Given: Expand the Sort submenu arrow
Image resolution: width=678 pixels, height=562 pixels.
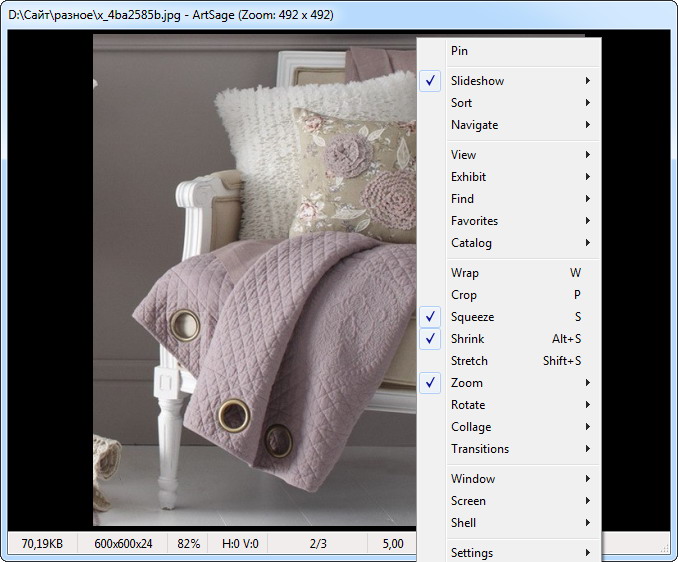Looking at the screenshot, I should point(588,103).
